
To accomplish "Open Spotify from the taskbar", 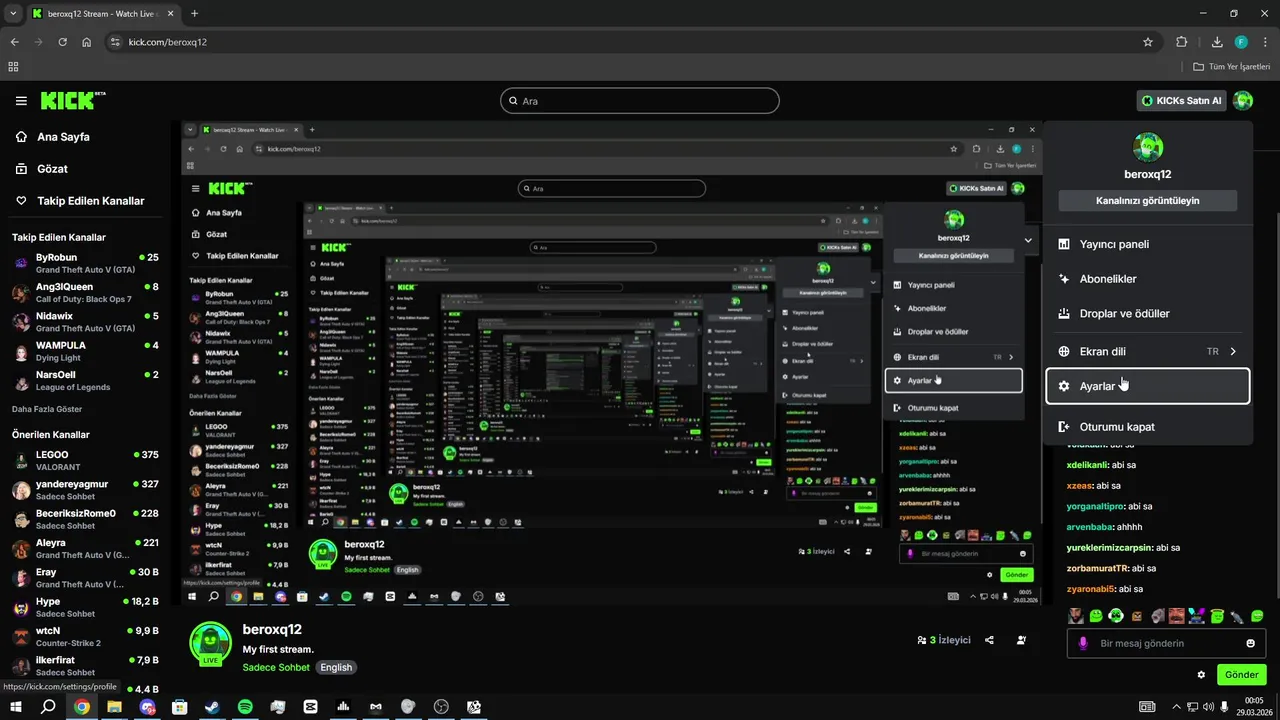I will tap(245, 707).
